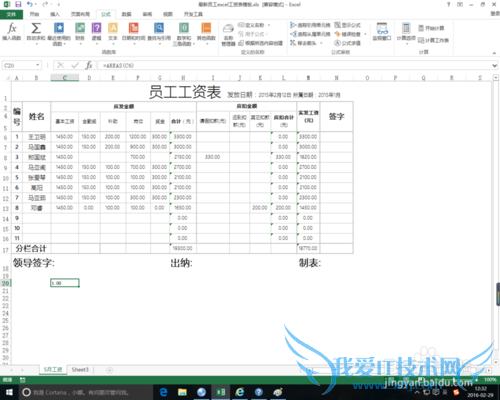
Task: Redo the last undone action
Action: pos(45,4)
